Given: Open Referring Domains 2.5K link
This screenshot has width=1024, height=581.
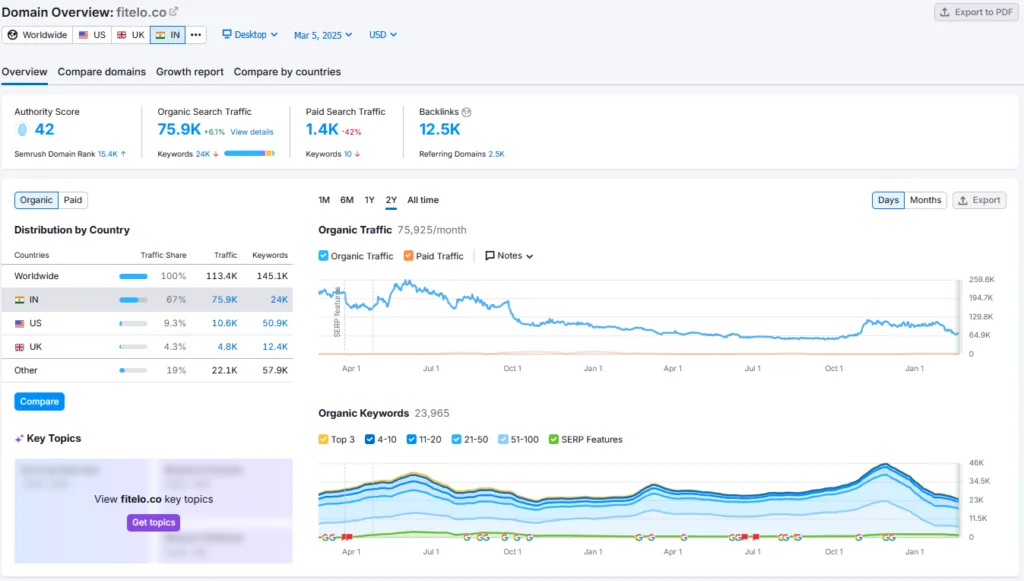Looking at the screenshot, I should (x=496, y=154).
